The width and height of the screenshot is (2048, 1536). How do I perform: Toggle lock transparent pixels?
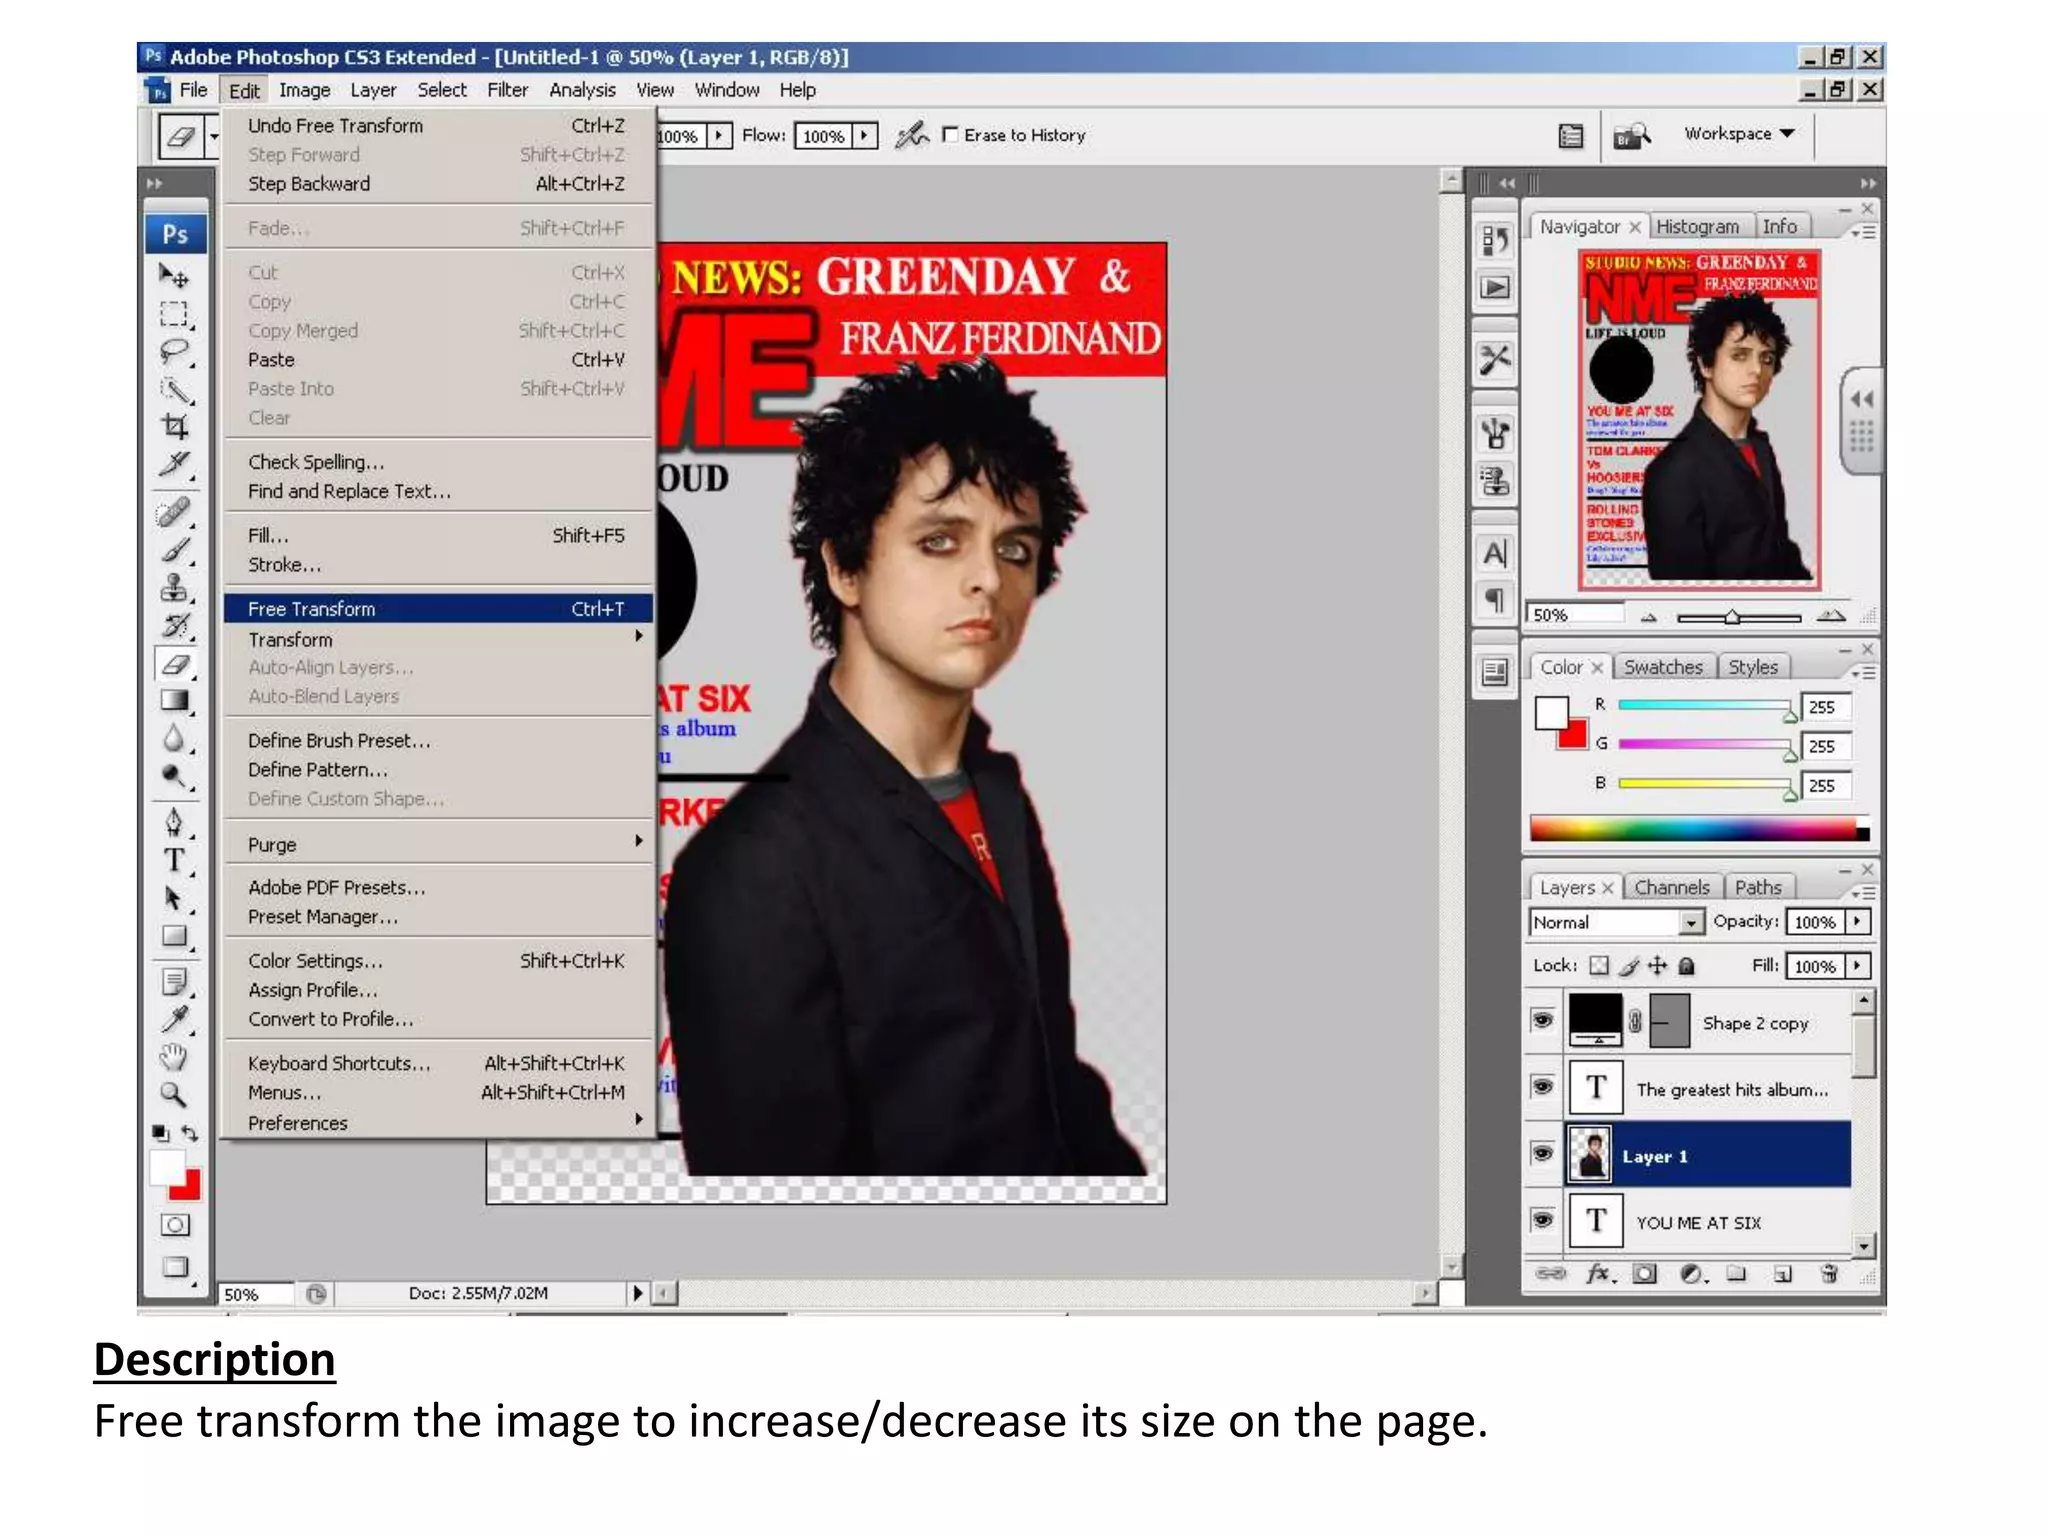[1599, 965]
